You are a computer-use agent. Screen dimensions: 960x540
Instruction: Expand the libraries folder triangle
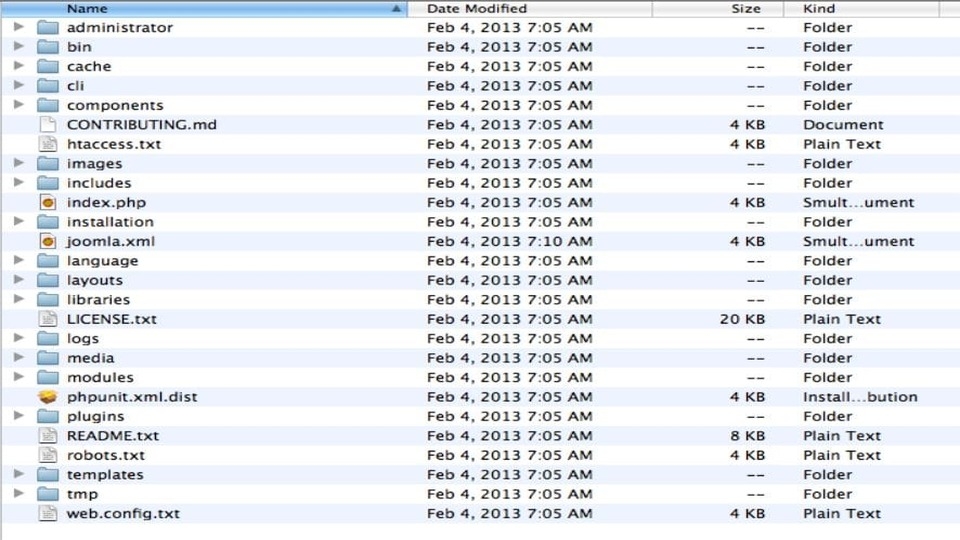(19, 299)
